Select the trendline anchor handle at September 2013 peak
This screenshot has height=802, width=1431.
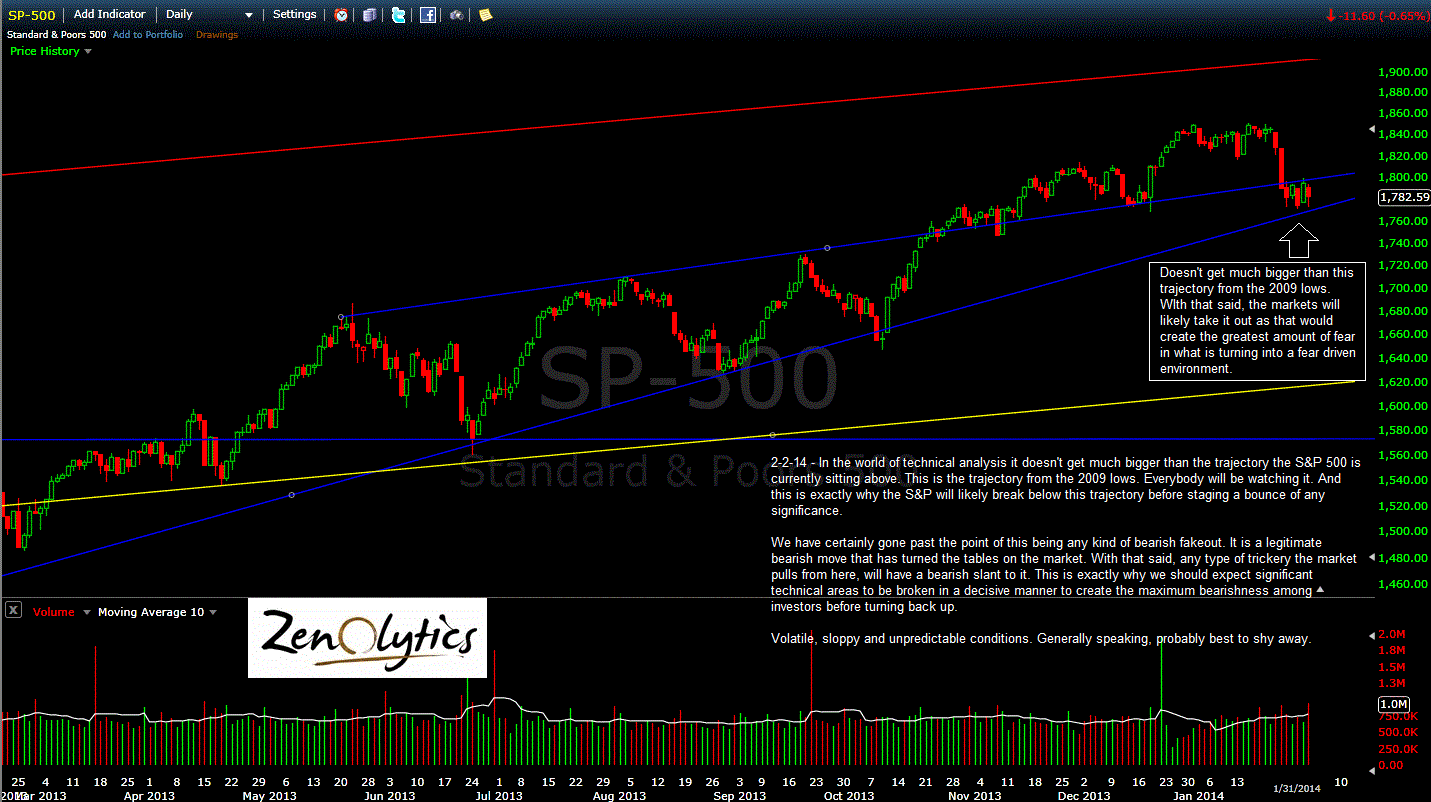point(827,247)
